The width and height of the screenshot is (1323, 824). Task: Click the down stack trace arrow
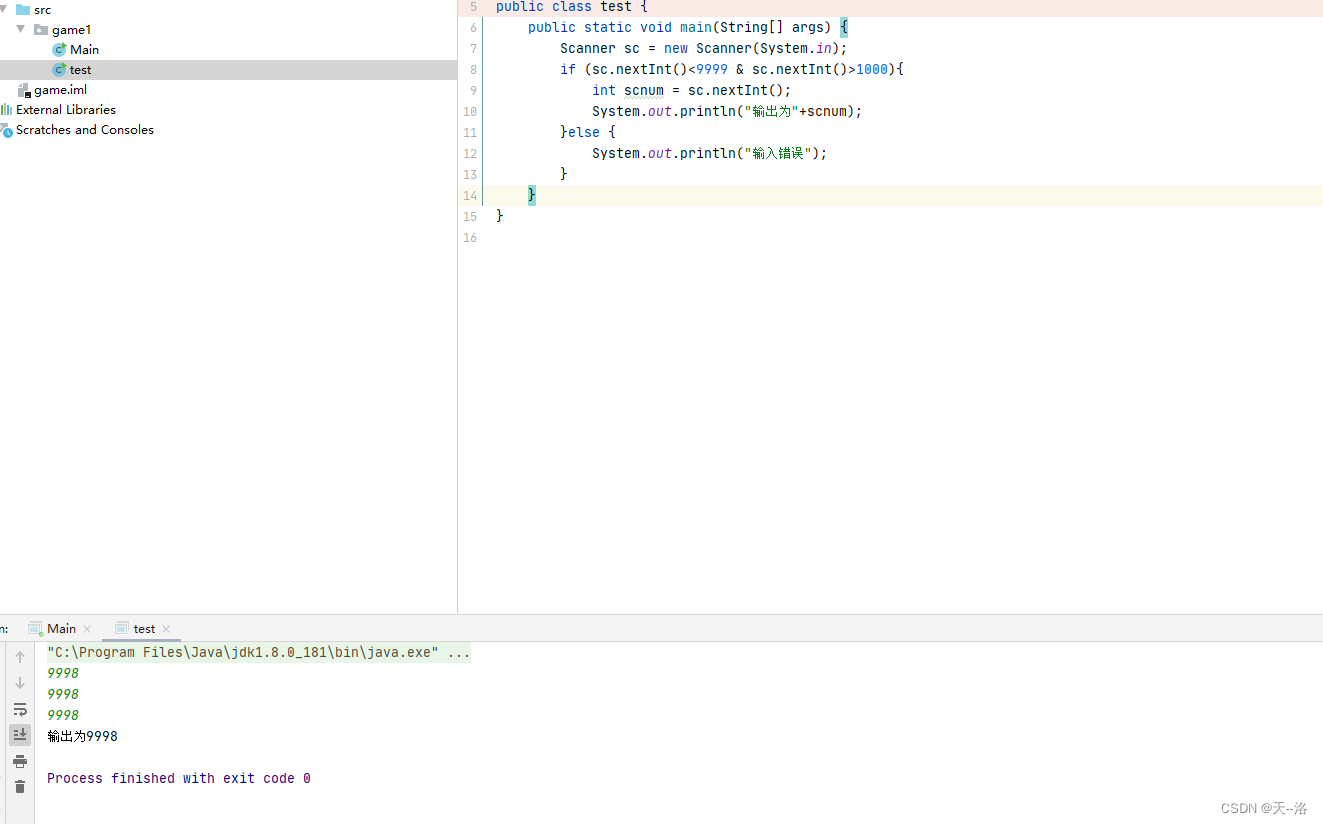pos(20,683)
